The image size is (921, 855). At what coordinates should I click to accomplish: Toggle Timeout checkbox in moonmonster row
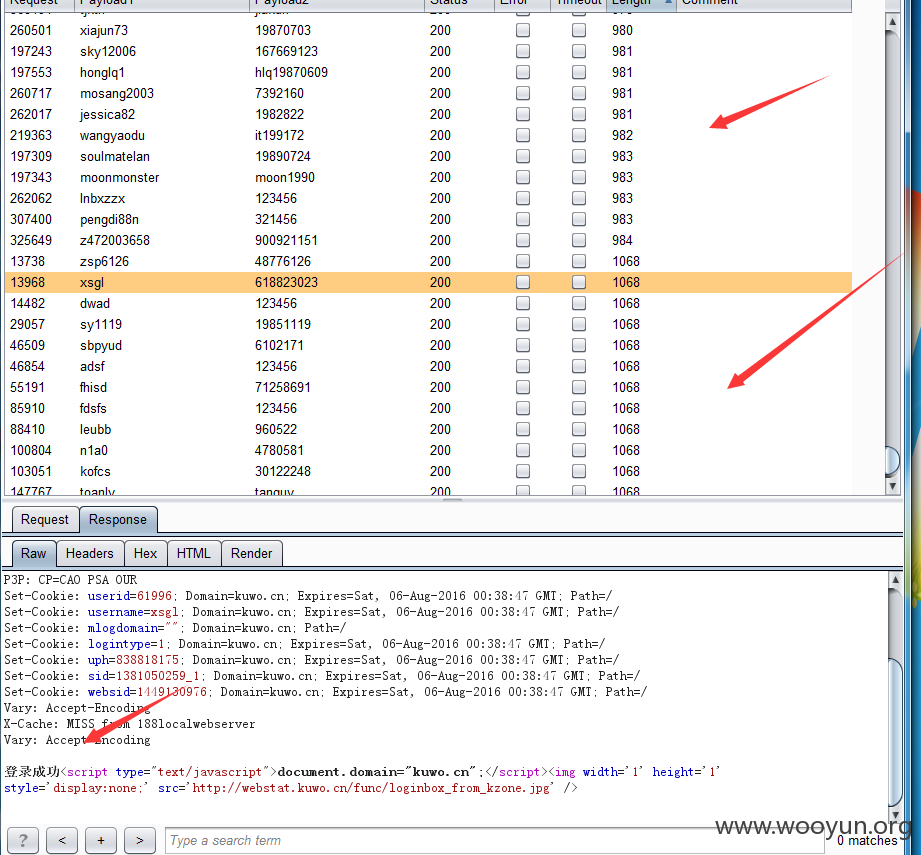[x=579, y=177]
